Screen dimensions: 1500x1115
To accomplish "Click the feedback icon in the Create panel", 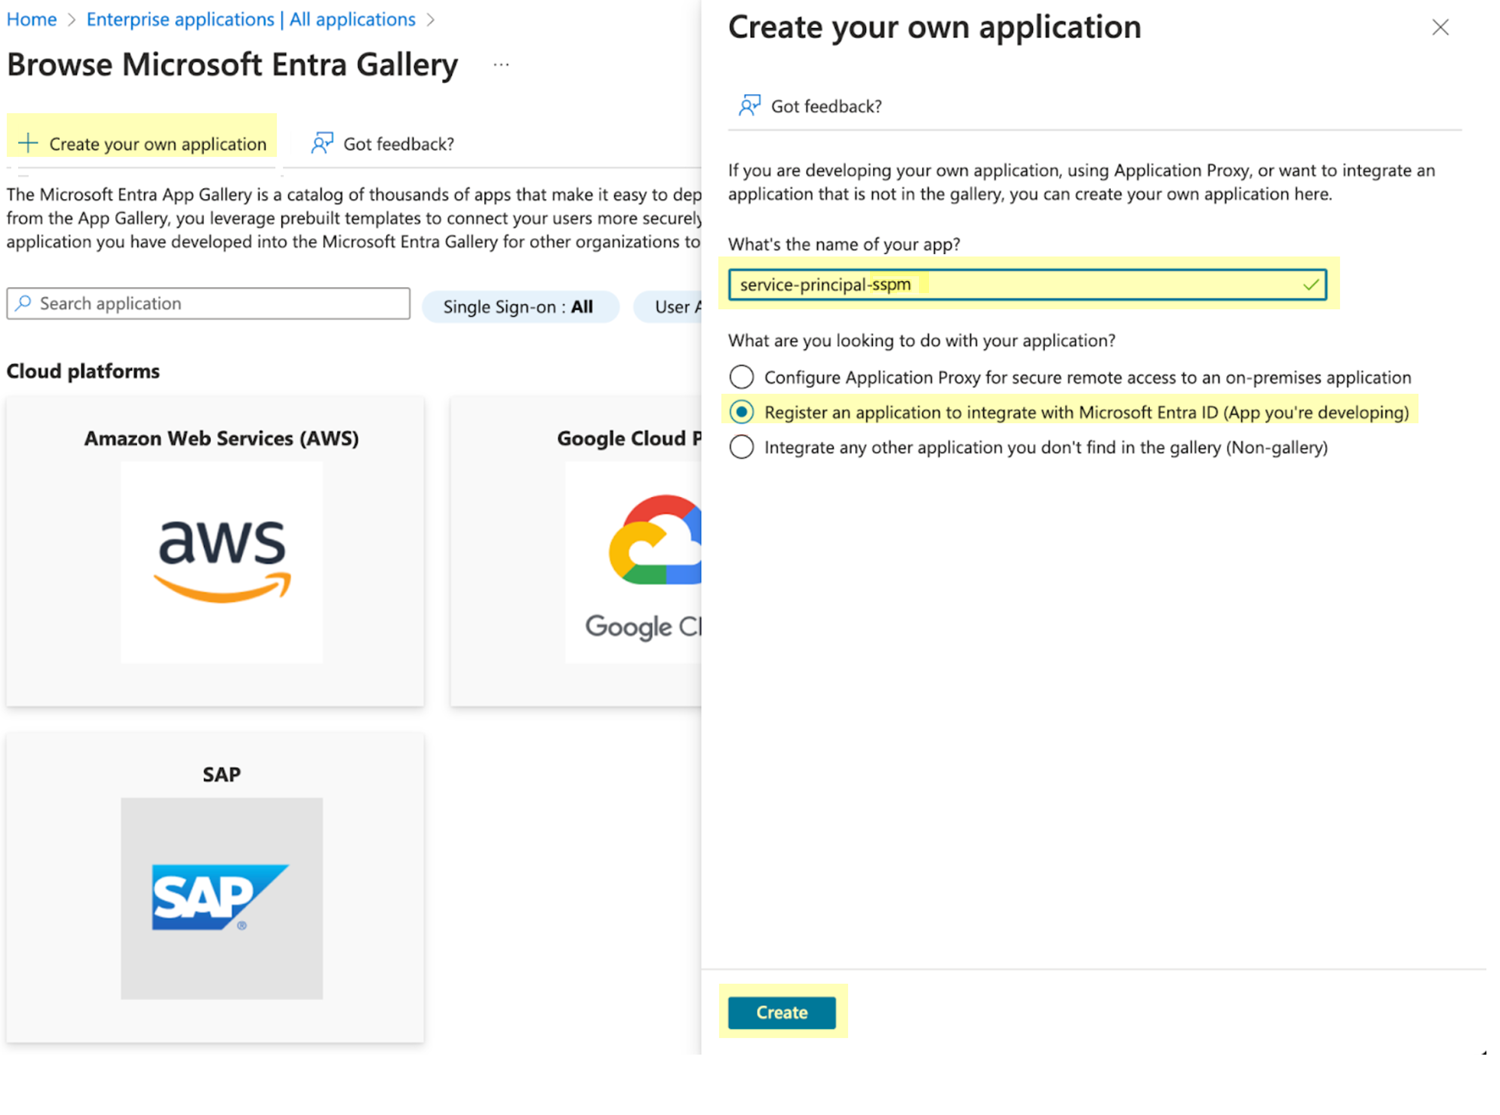I will pos(749,105).
